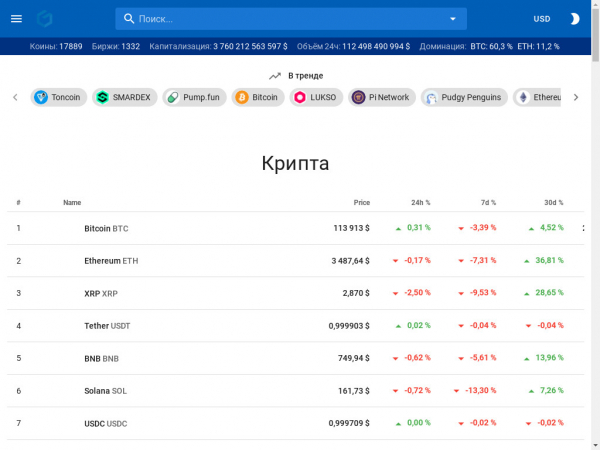The width and height of the screenshot is (600, 450).
Task: Open Tether USDT row link
Action: (x=107, y=326)
